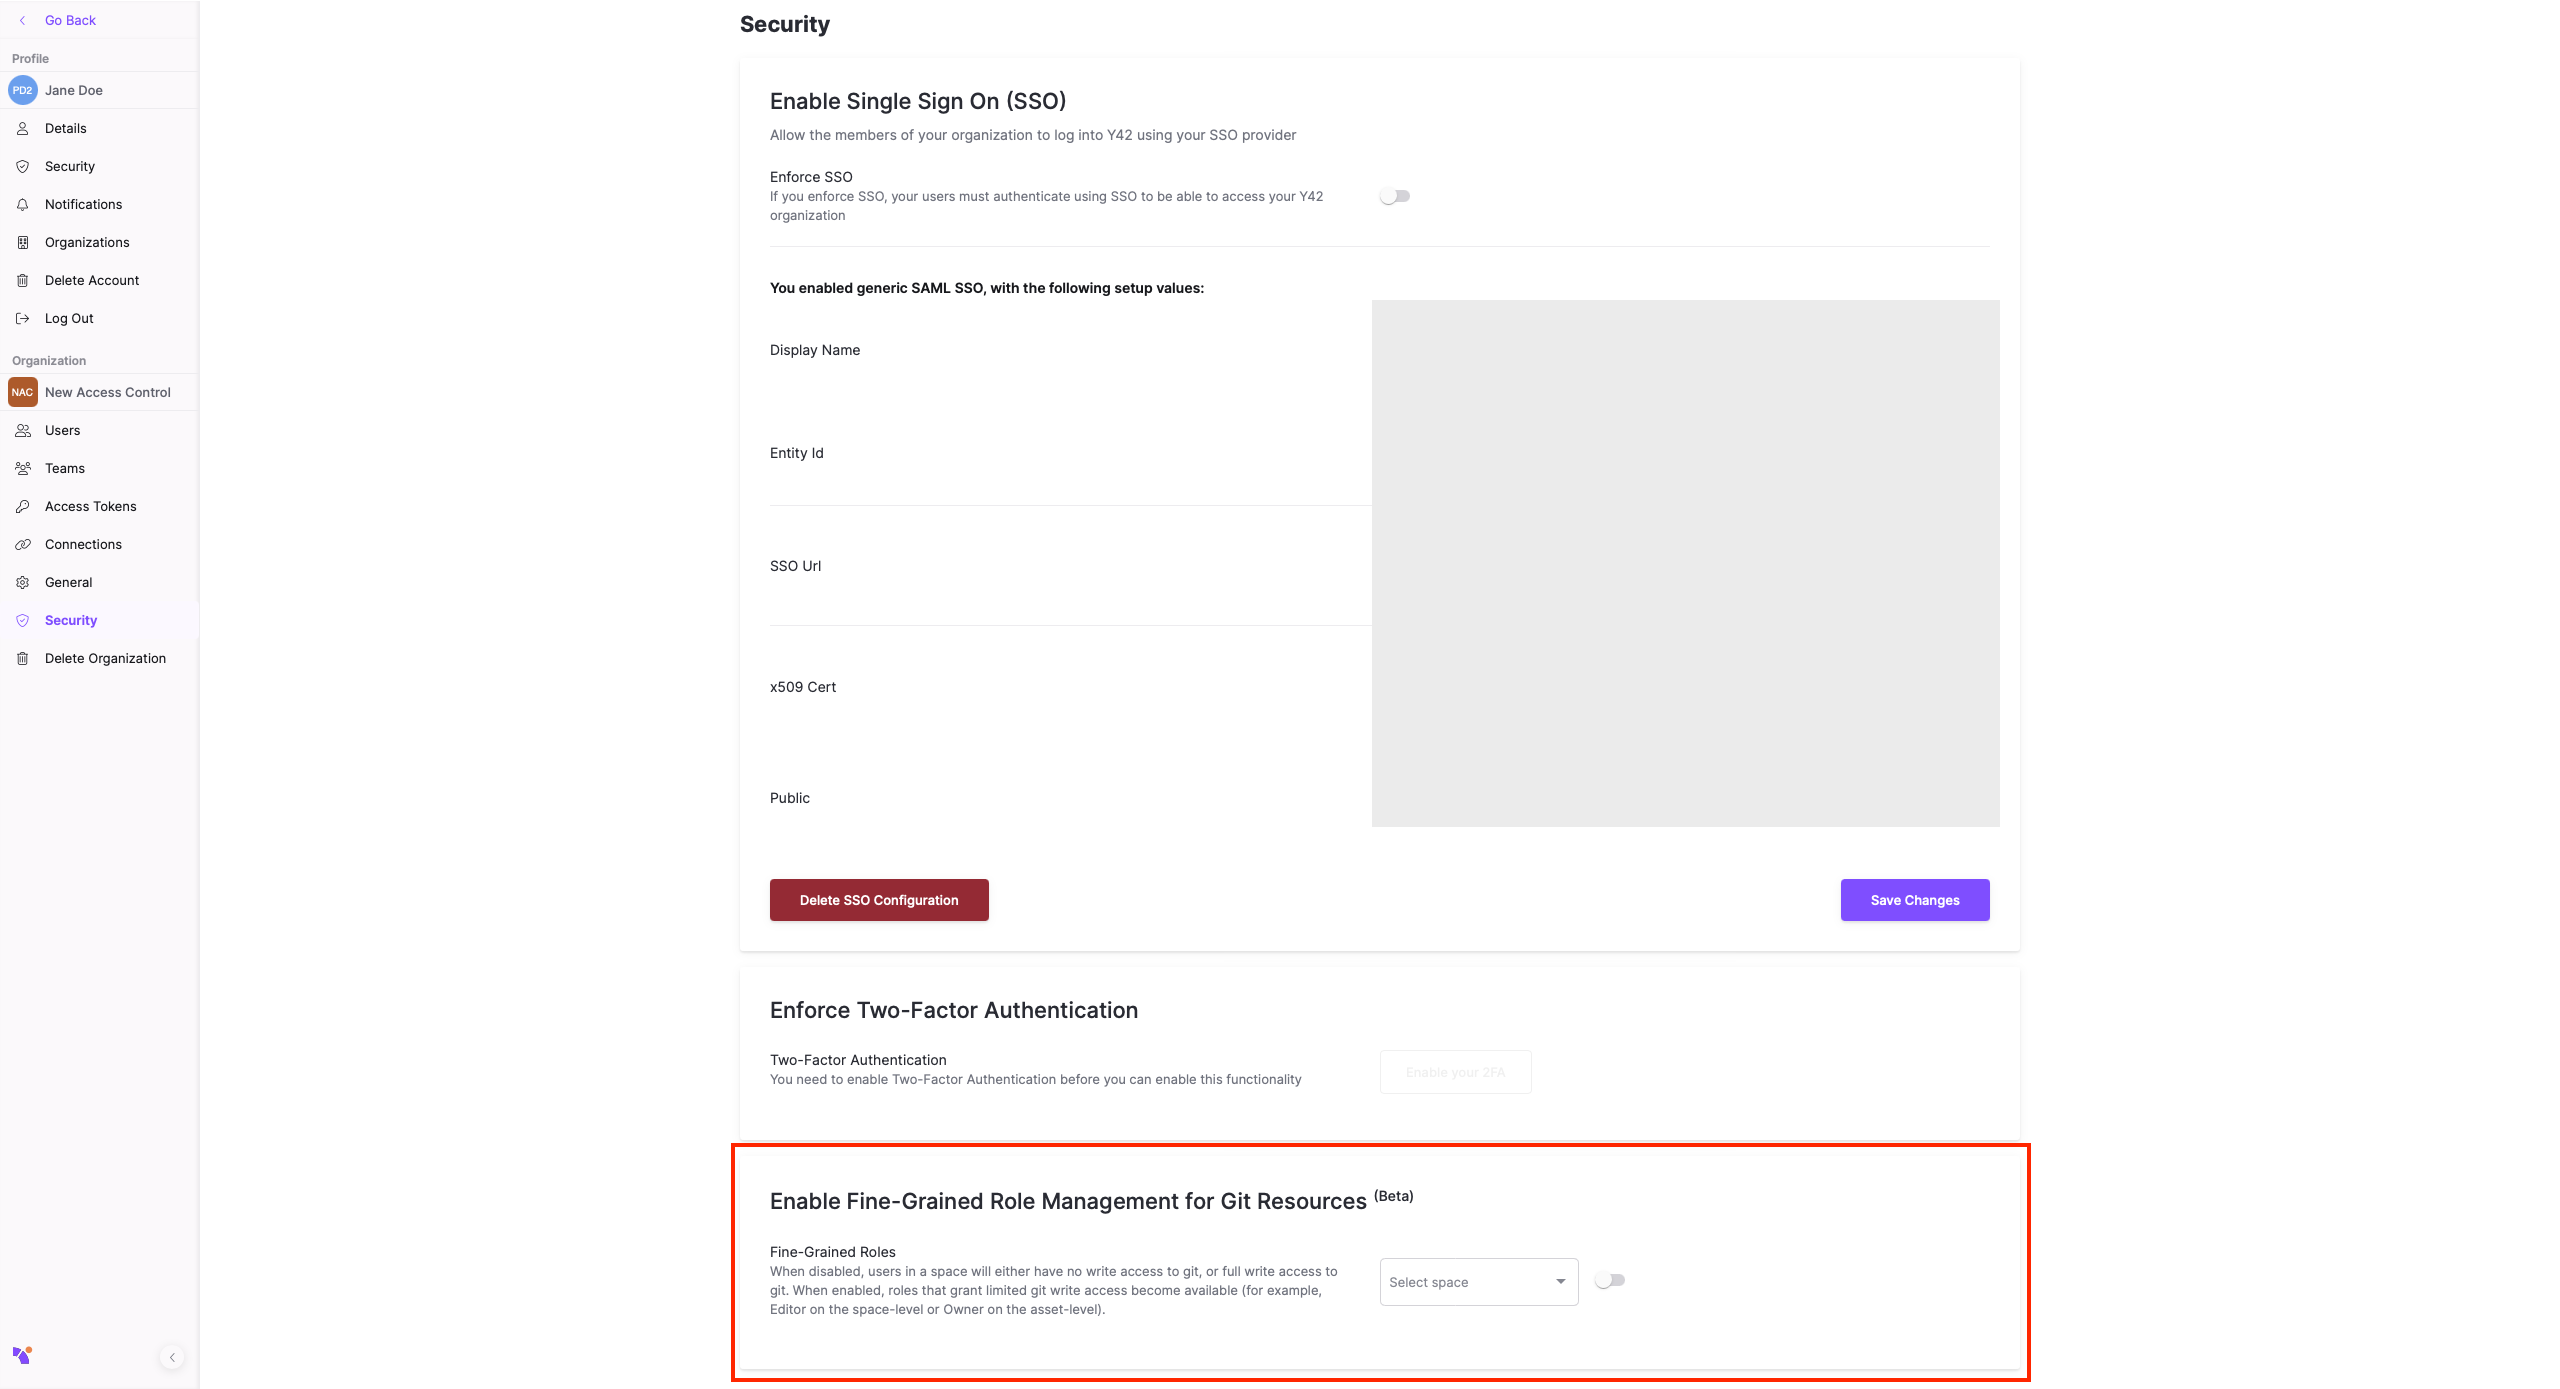
Task: Click the Teams group icon
Action: (23, 468)
